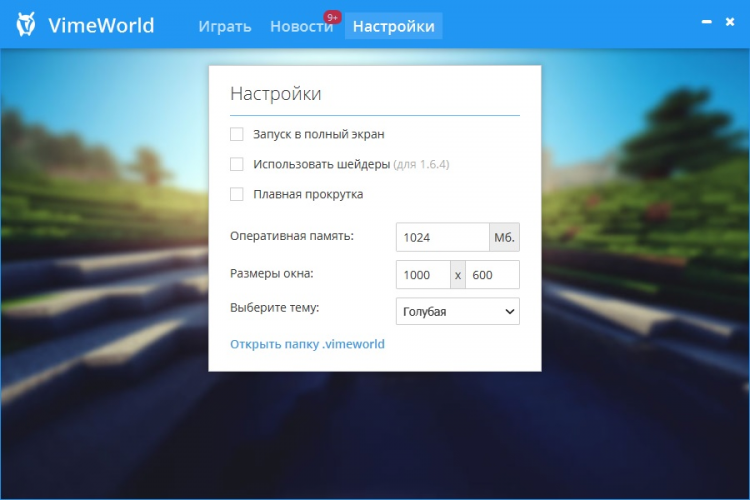Click the Настройки panel heading
Image resolution: width=750 pixels, height=500 pixels.
click(x=276, y=94)
